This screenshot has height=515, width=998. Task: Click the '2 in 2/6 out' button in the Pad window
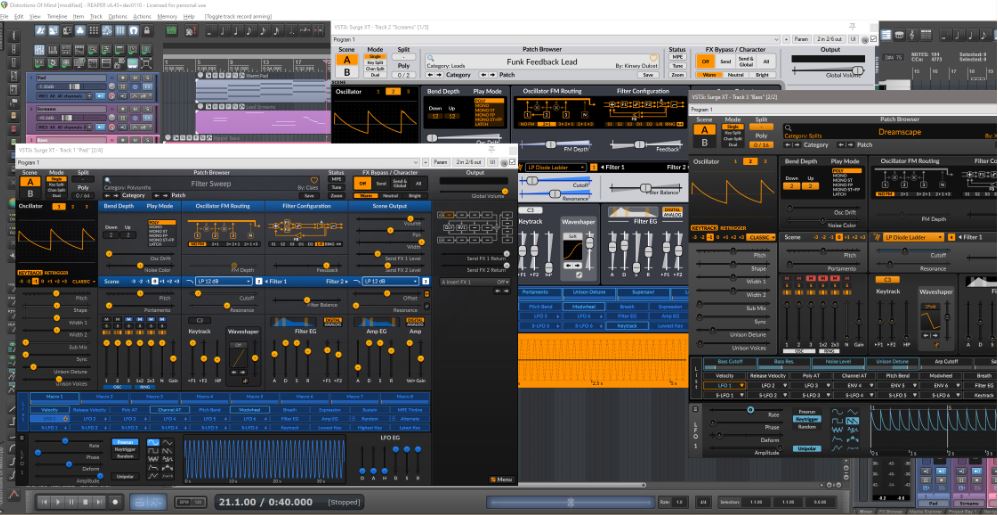(x=468, y=162)
